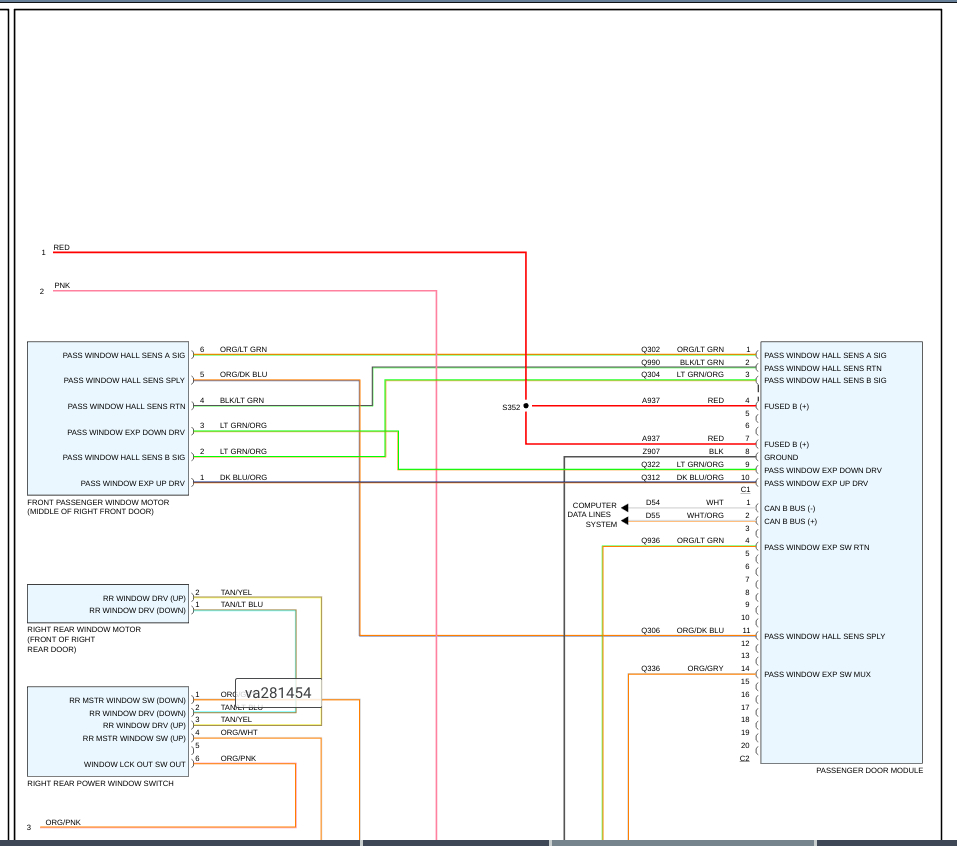Click the FUSED B (+) pin 4 text
Viewport: 957px width, 846px height.
(786, 406)
